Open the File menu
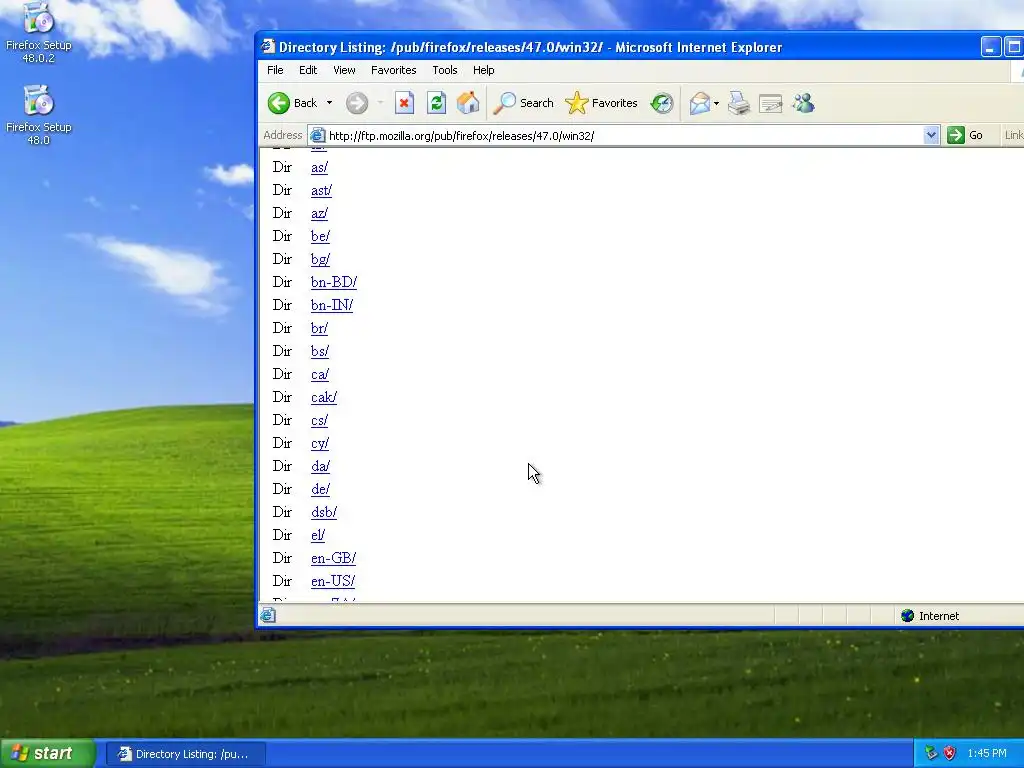This screenshot has width=1024, height=768. point(275,70)
